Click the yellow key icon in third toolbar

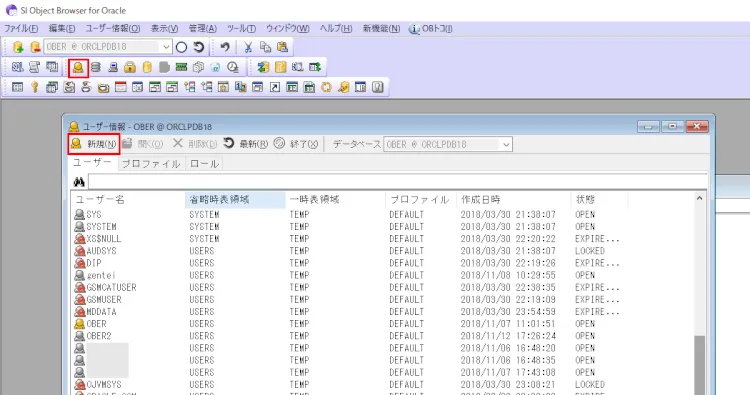34,87
